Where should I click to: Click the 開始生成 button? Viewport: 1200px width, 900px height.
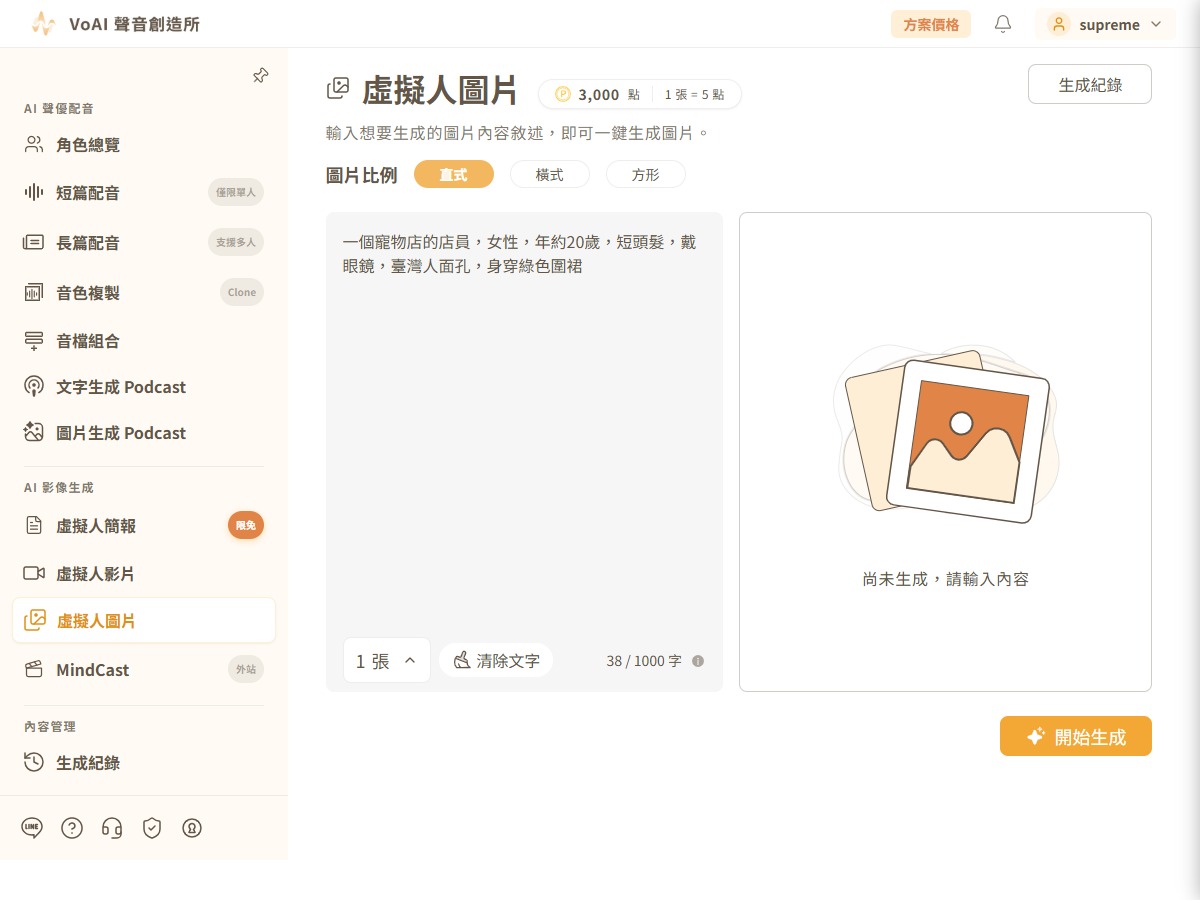click(x=1076, y=736)
